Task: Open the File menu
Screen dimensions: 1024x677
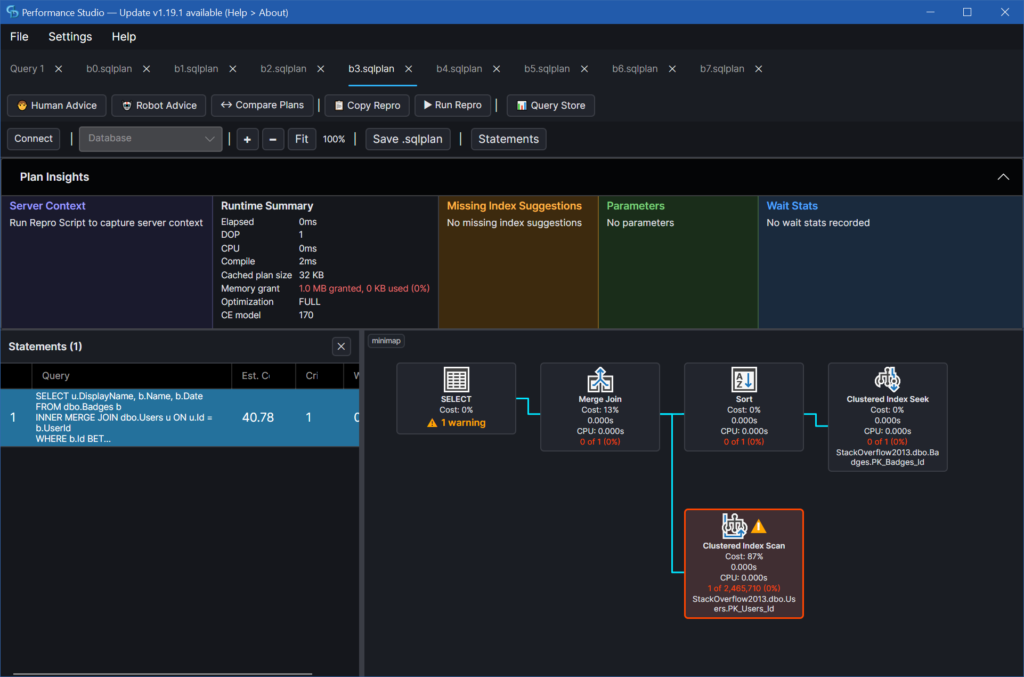Action: (x=19, y=37)
